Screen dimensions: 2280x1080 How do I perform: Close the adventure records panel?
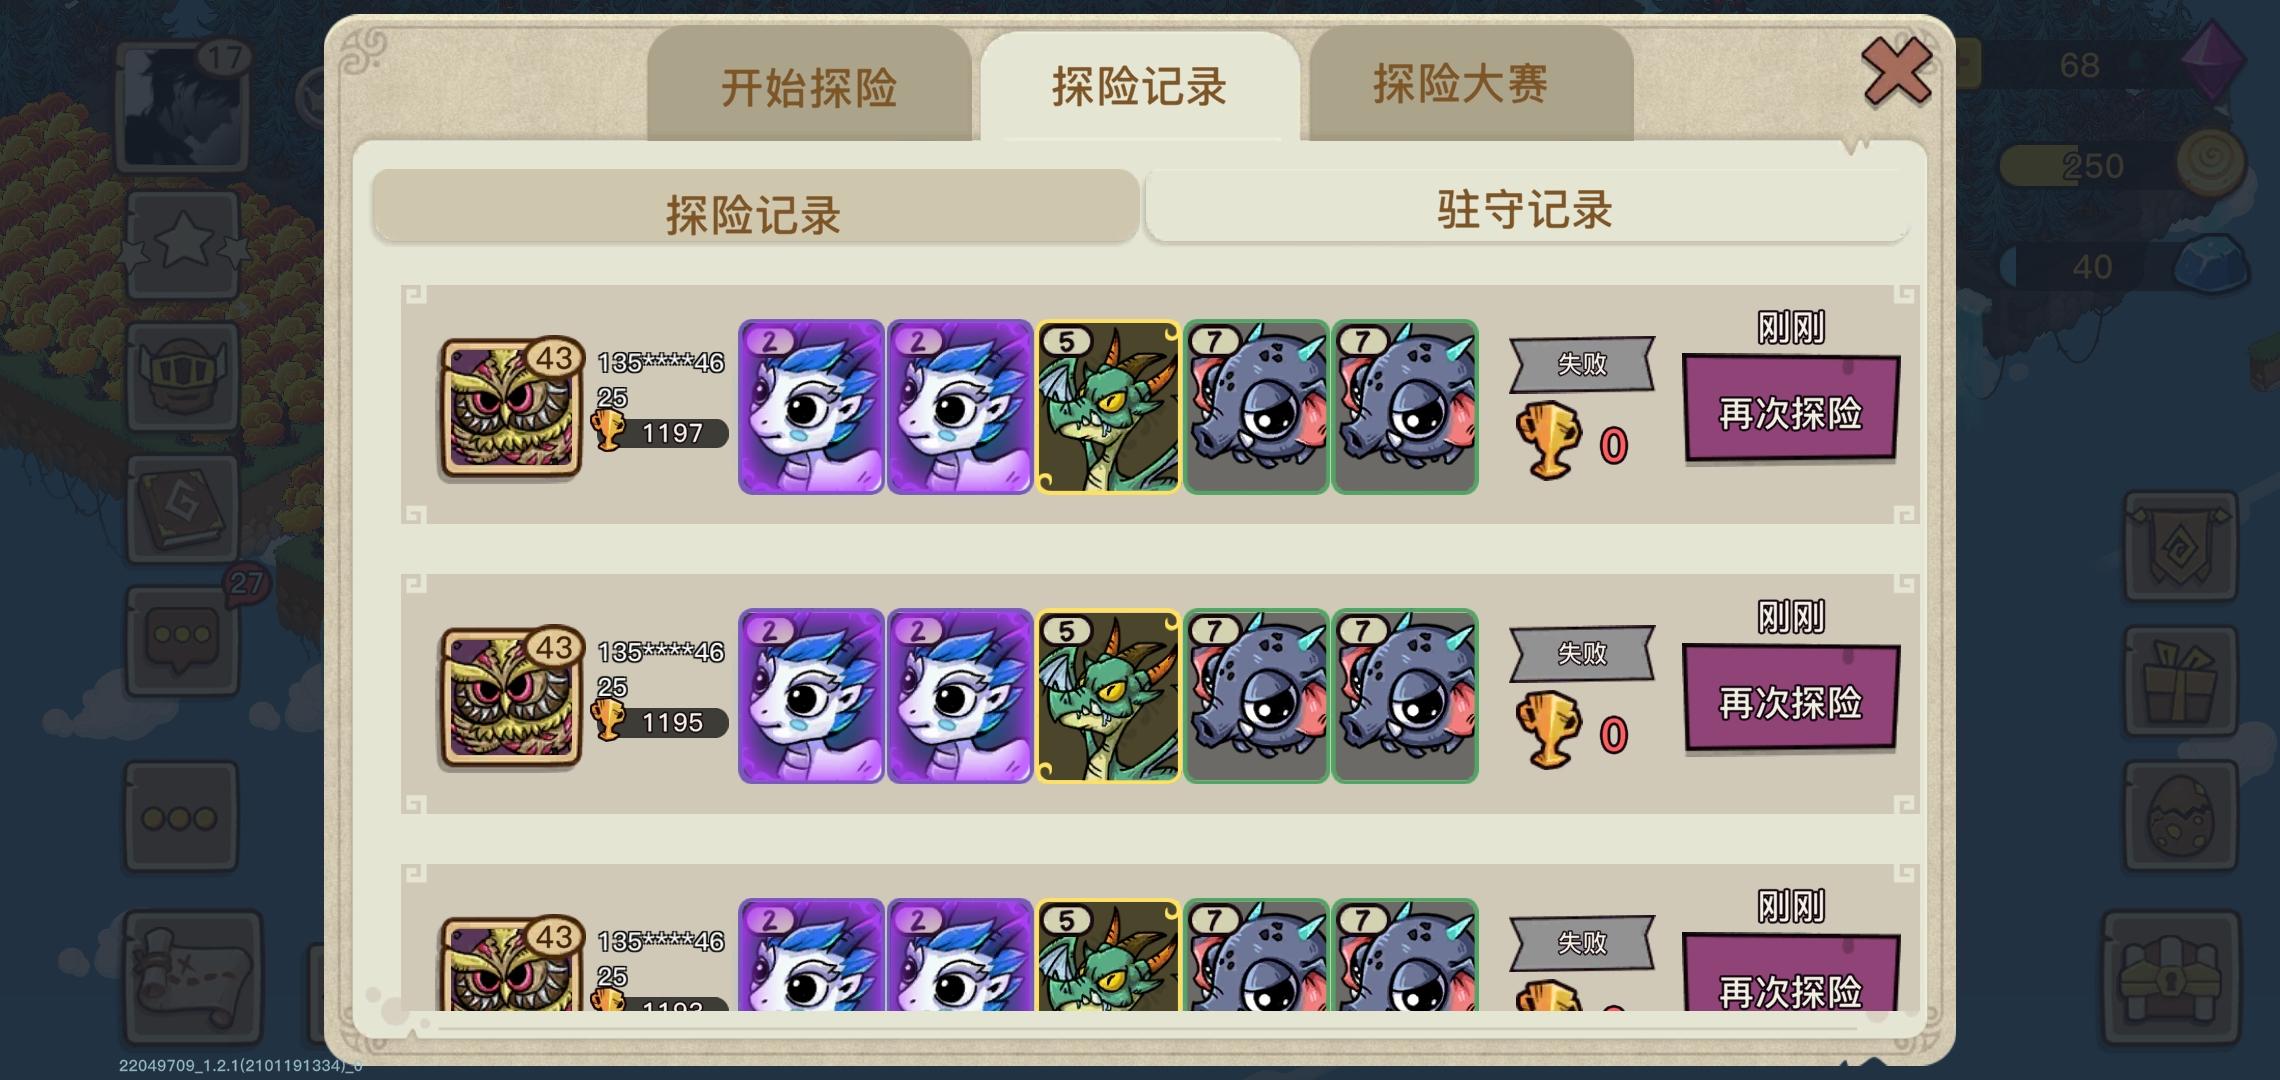pos(1897,70)
